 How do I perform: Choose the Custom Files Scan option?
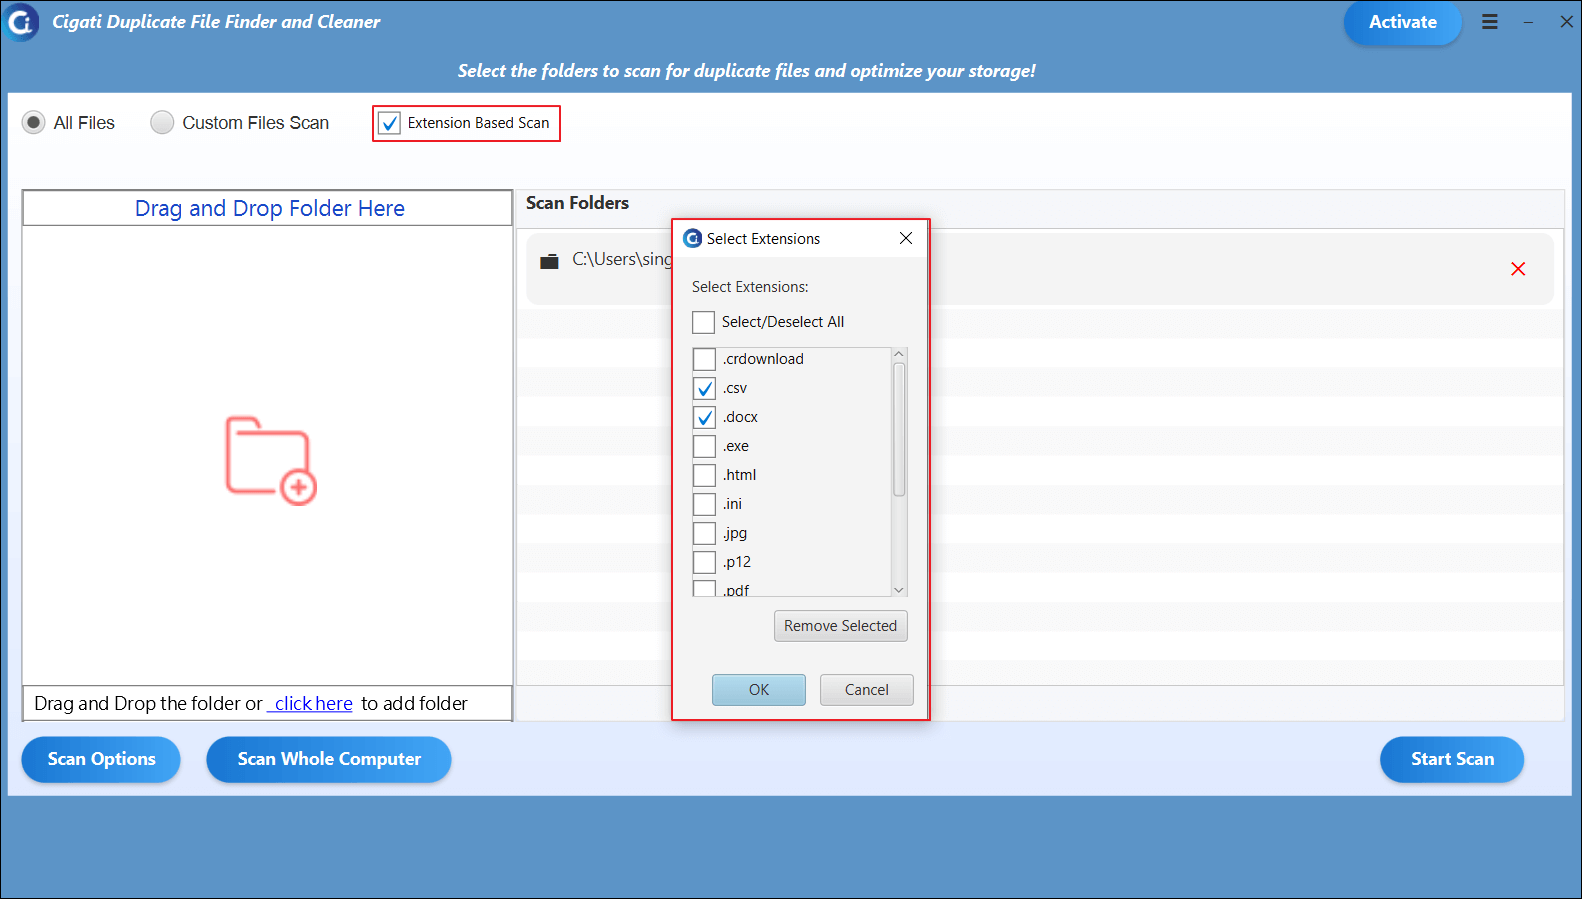pos(162,123)
